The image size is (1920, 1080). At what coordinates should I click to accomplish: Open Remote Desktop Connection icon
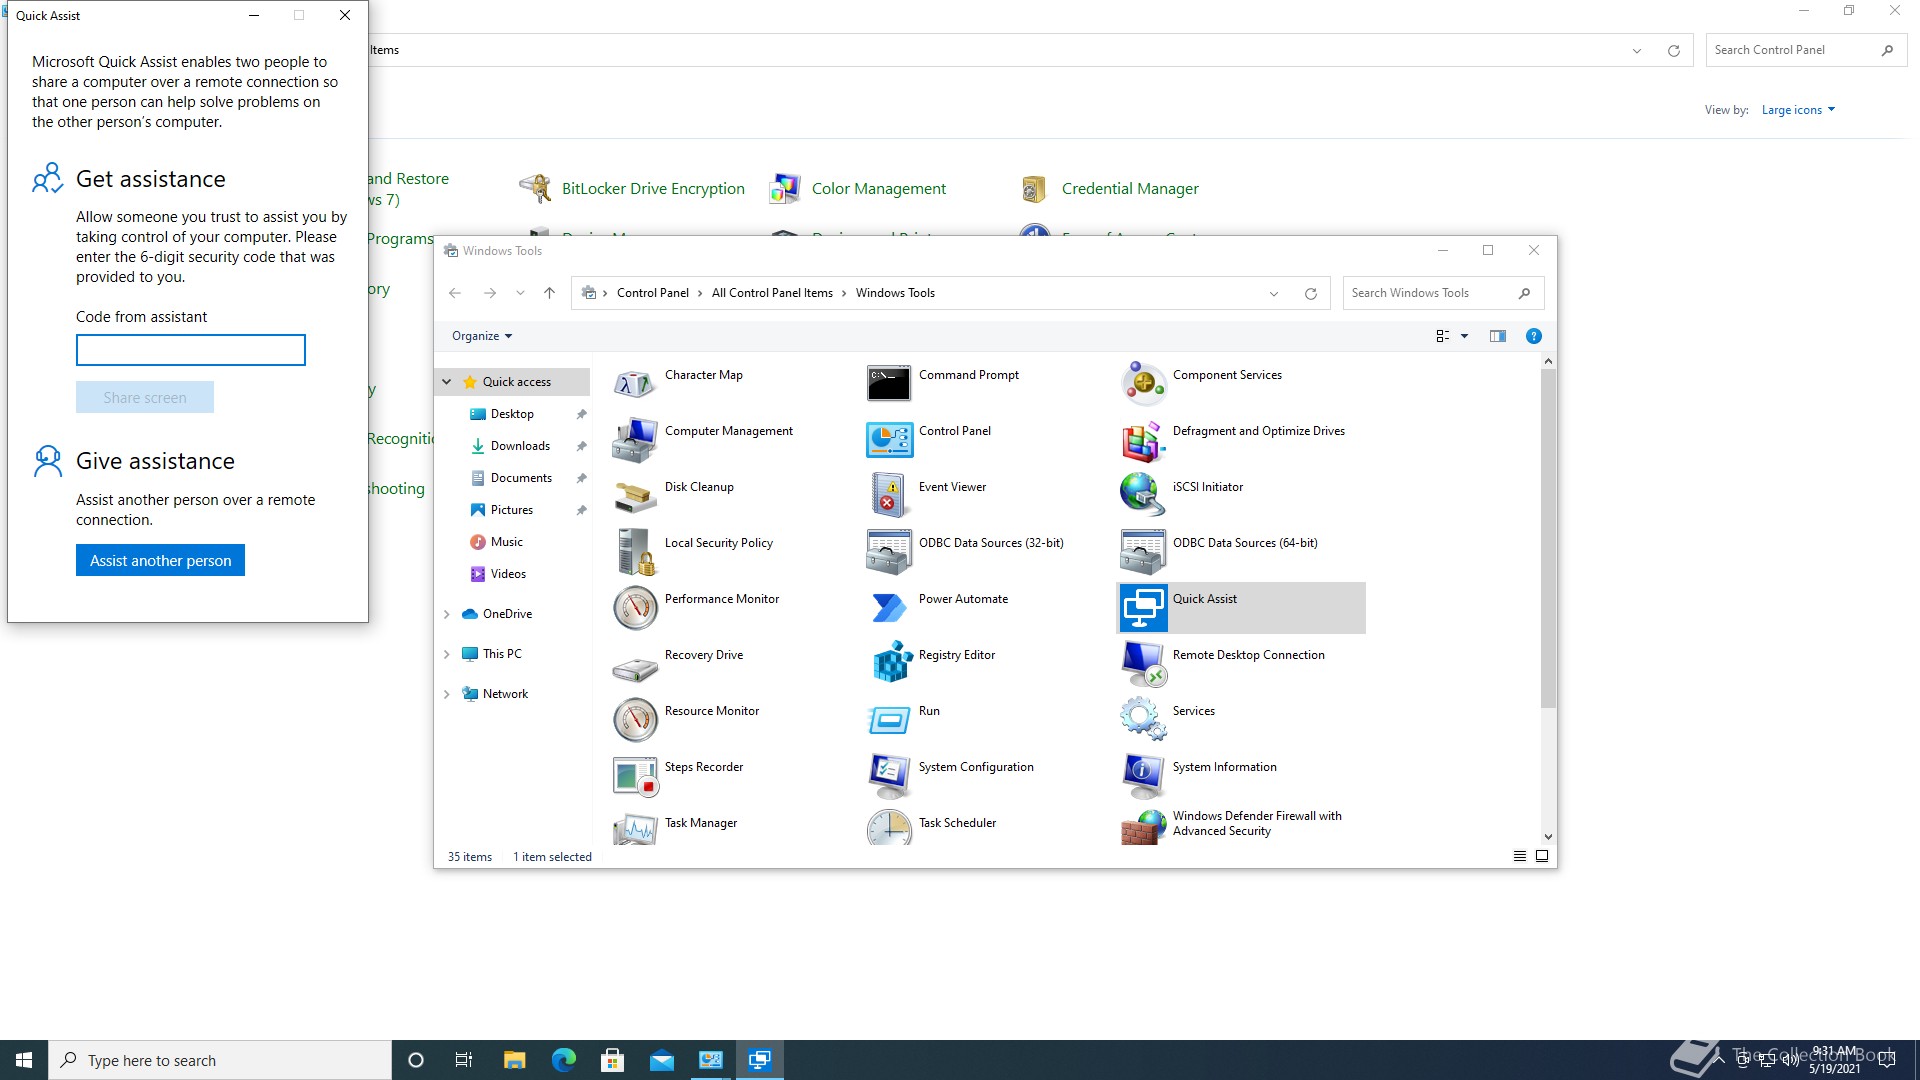click(1143, 663)
